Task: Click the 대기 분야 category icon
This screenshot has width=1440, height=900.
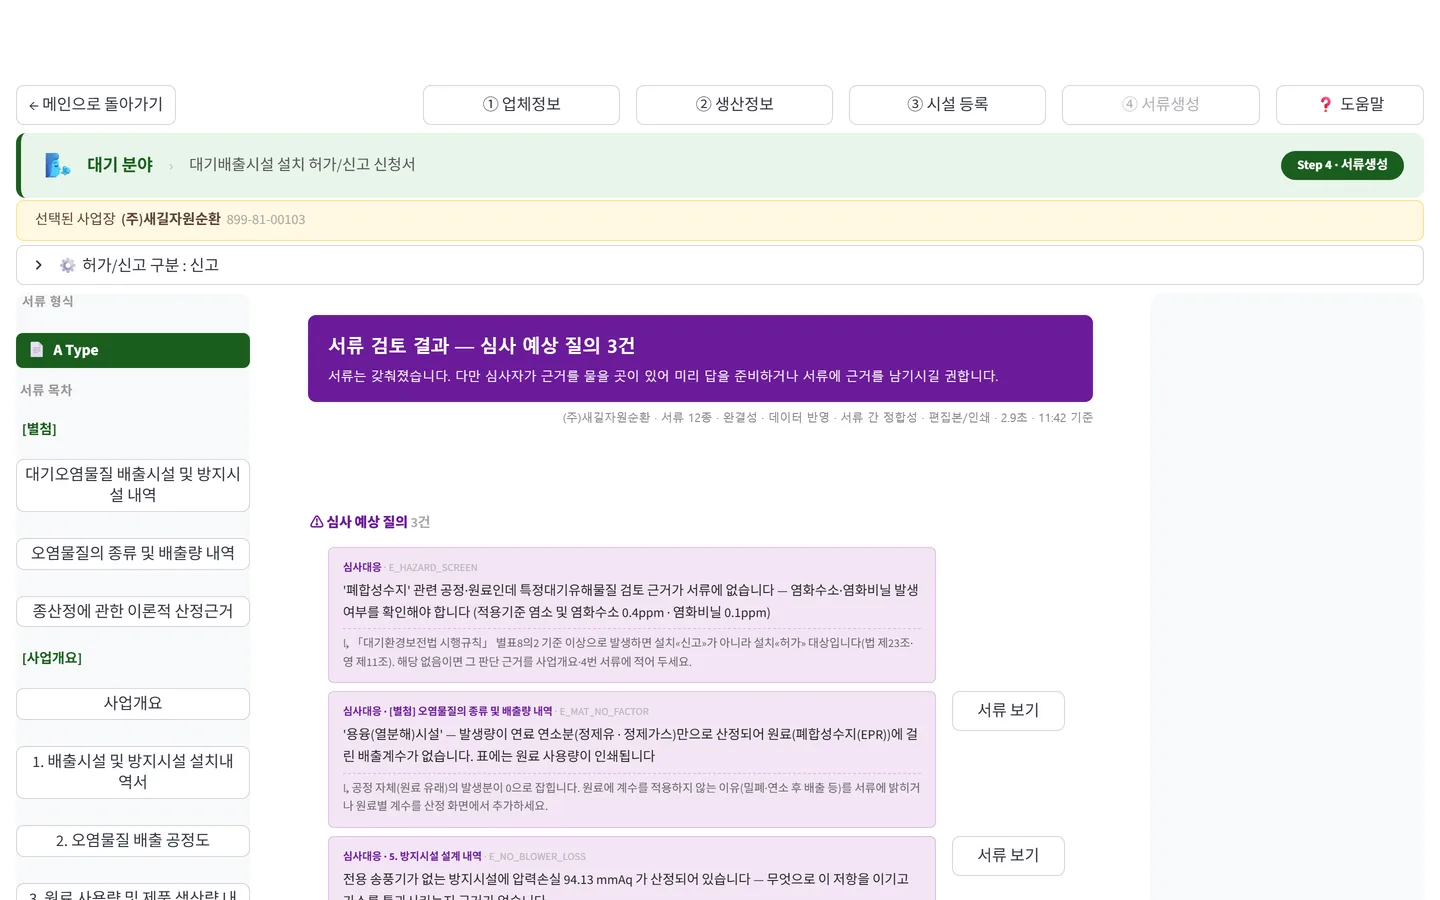Action: pos(58,165)
